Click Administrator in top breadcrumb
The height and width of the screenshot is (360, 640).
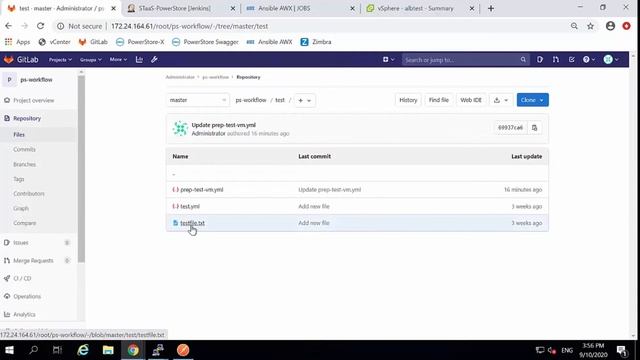point(180,77)
